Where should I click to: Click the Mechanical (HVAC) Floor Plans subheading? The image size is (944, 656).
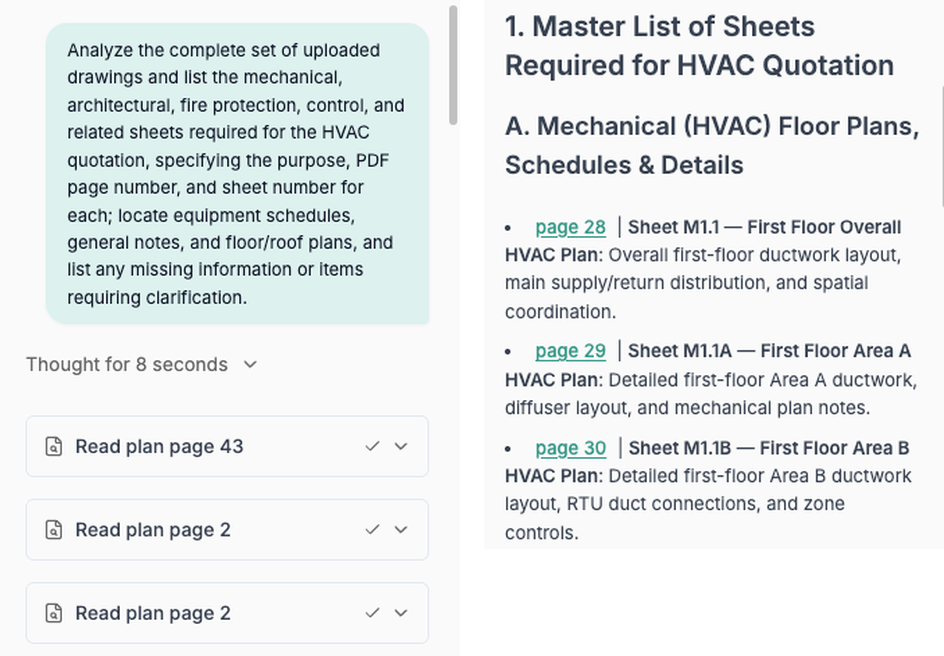tap(712, 145)
